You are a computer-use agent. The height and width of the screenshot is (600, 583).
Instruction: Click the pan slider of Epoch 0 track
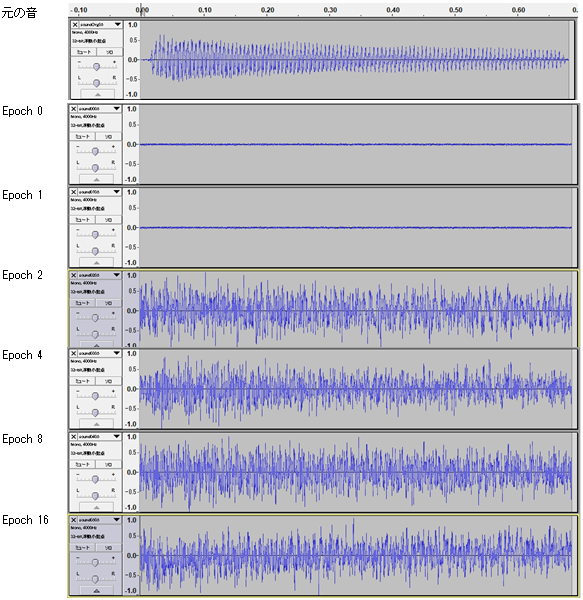click(x=96, y=168)
